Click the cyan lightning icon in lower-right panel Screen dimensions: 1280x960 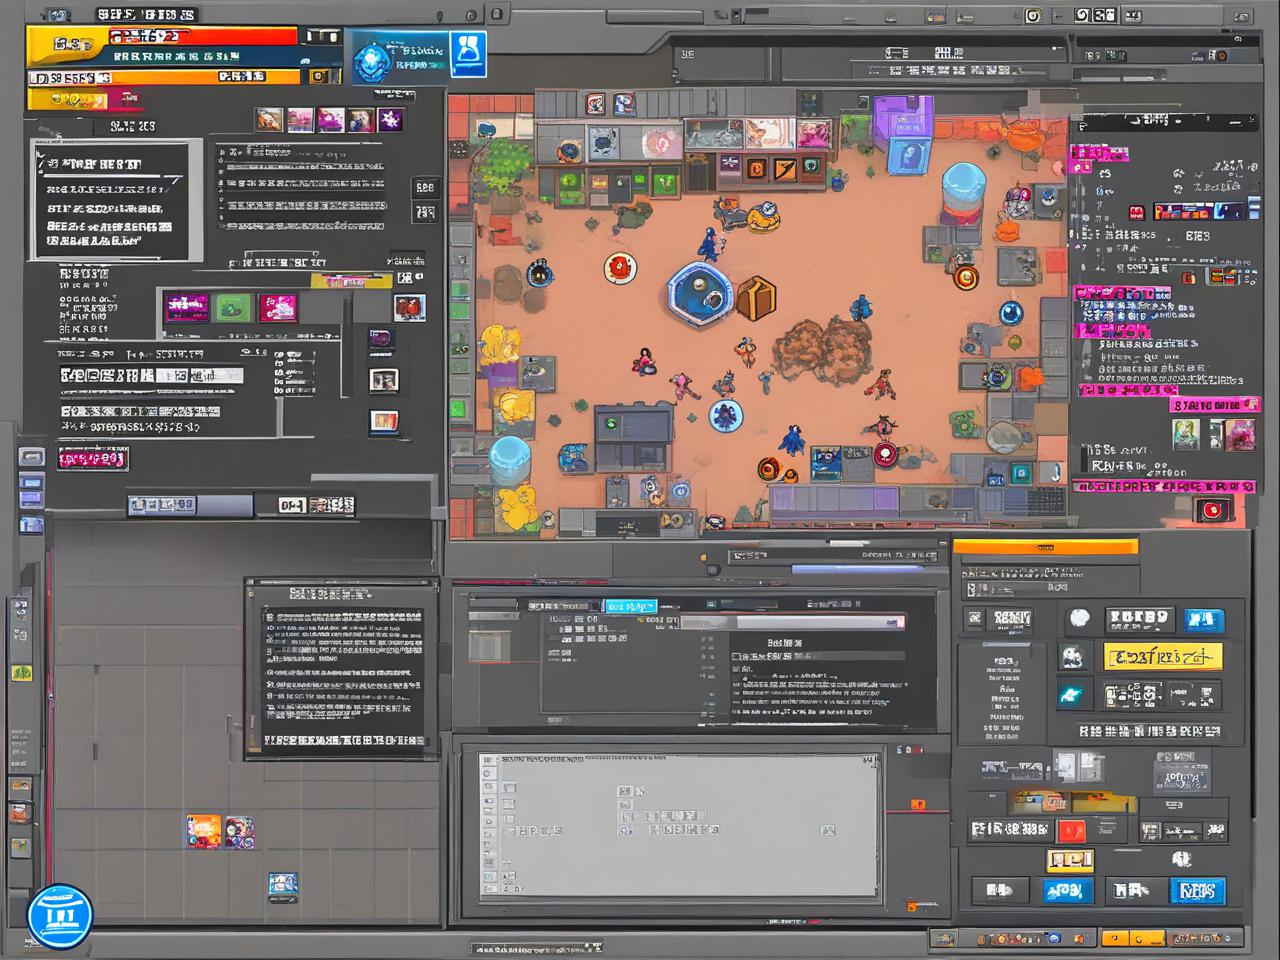(1071, 694)
